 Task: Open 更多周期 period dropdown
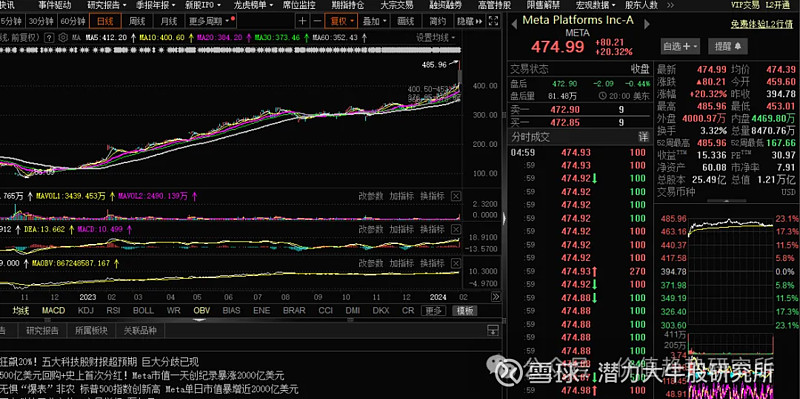pos(212,21)
